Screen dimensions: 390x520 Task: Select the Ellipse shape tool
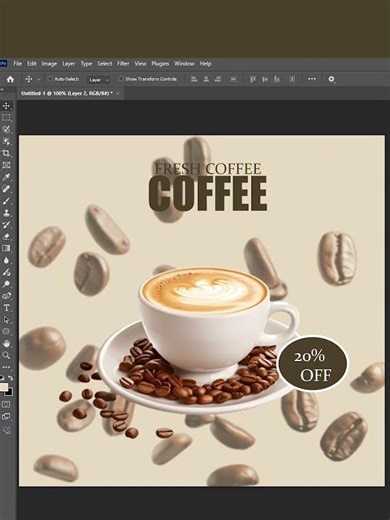click(x=6, y=331)
